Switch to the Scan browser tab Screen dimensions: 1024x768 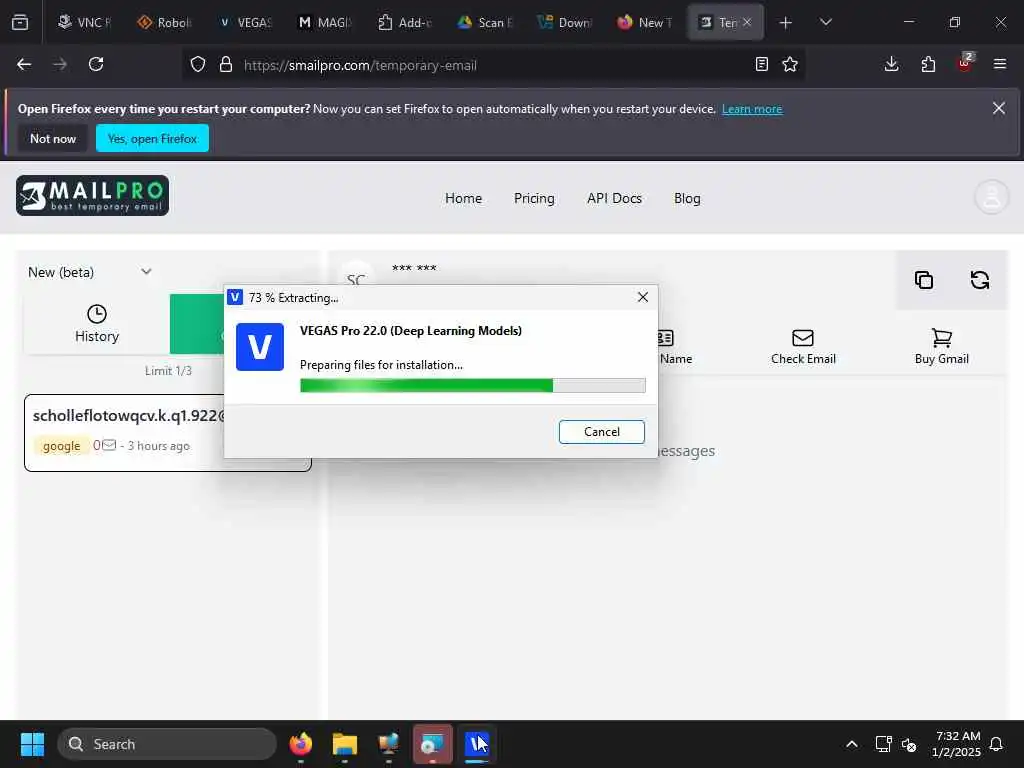485,23
